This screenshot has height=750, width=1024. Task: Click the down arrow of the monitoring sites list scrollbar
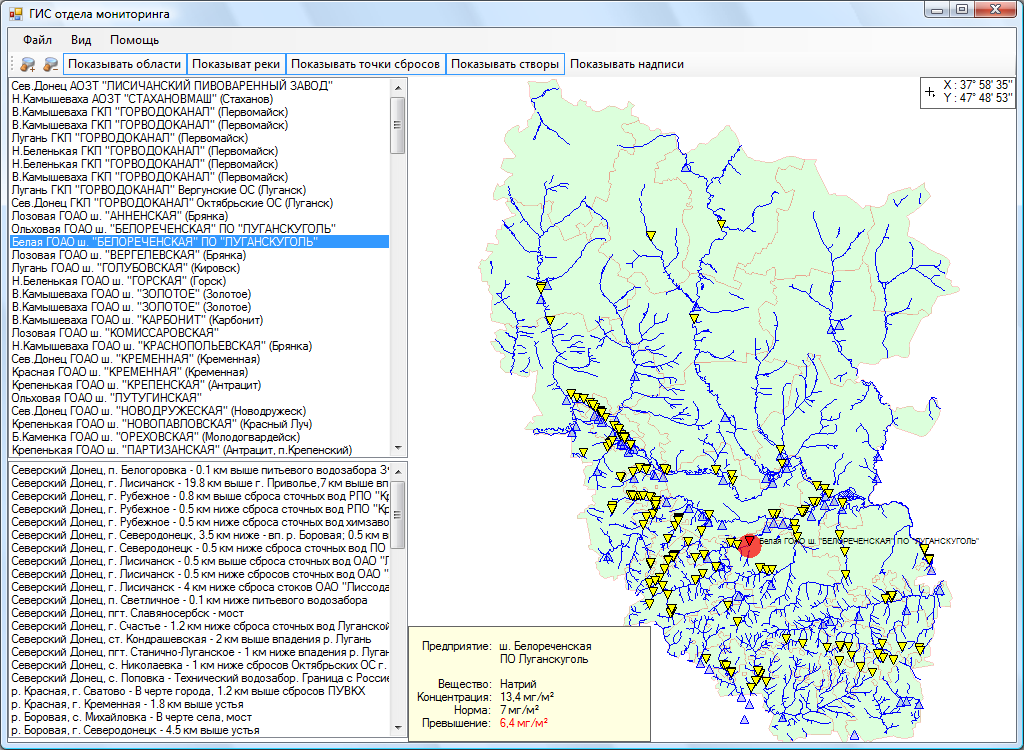[398, 727]
